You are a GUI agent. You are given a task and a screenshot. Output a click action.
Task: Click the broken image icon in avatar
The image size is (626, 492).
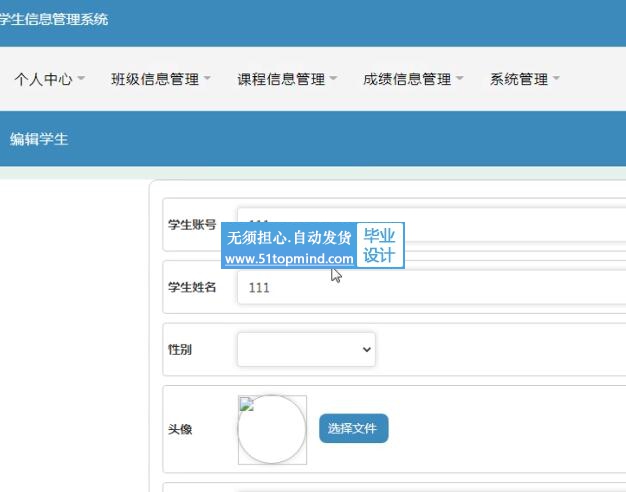tap(247, 405)
